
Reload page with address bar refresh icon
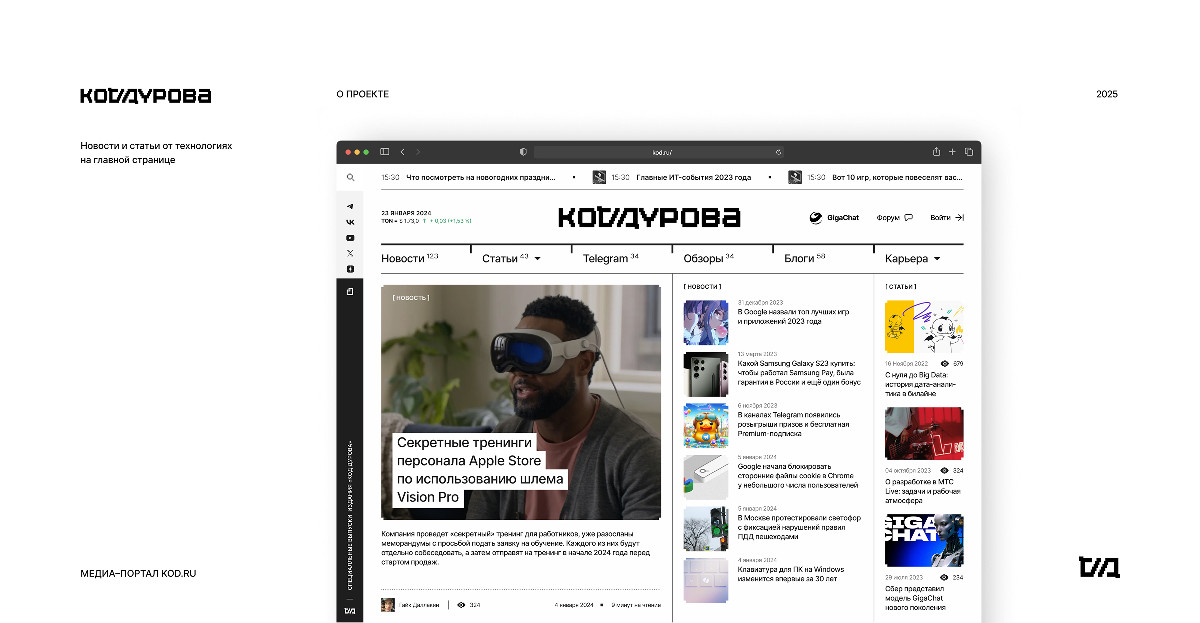pos(778,152)
